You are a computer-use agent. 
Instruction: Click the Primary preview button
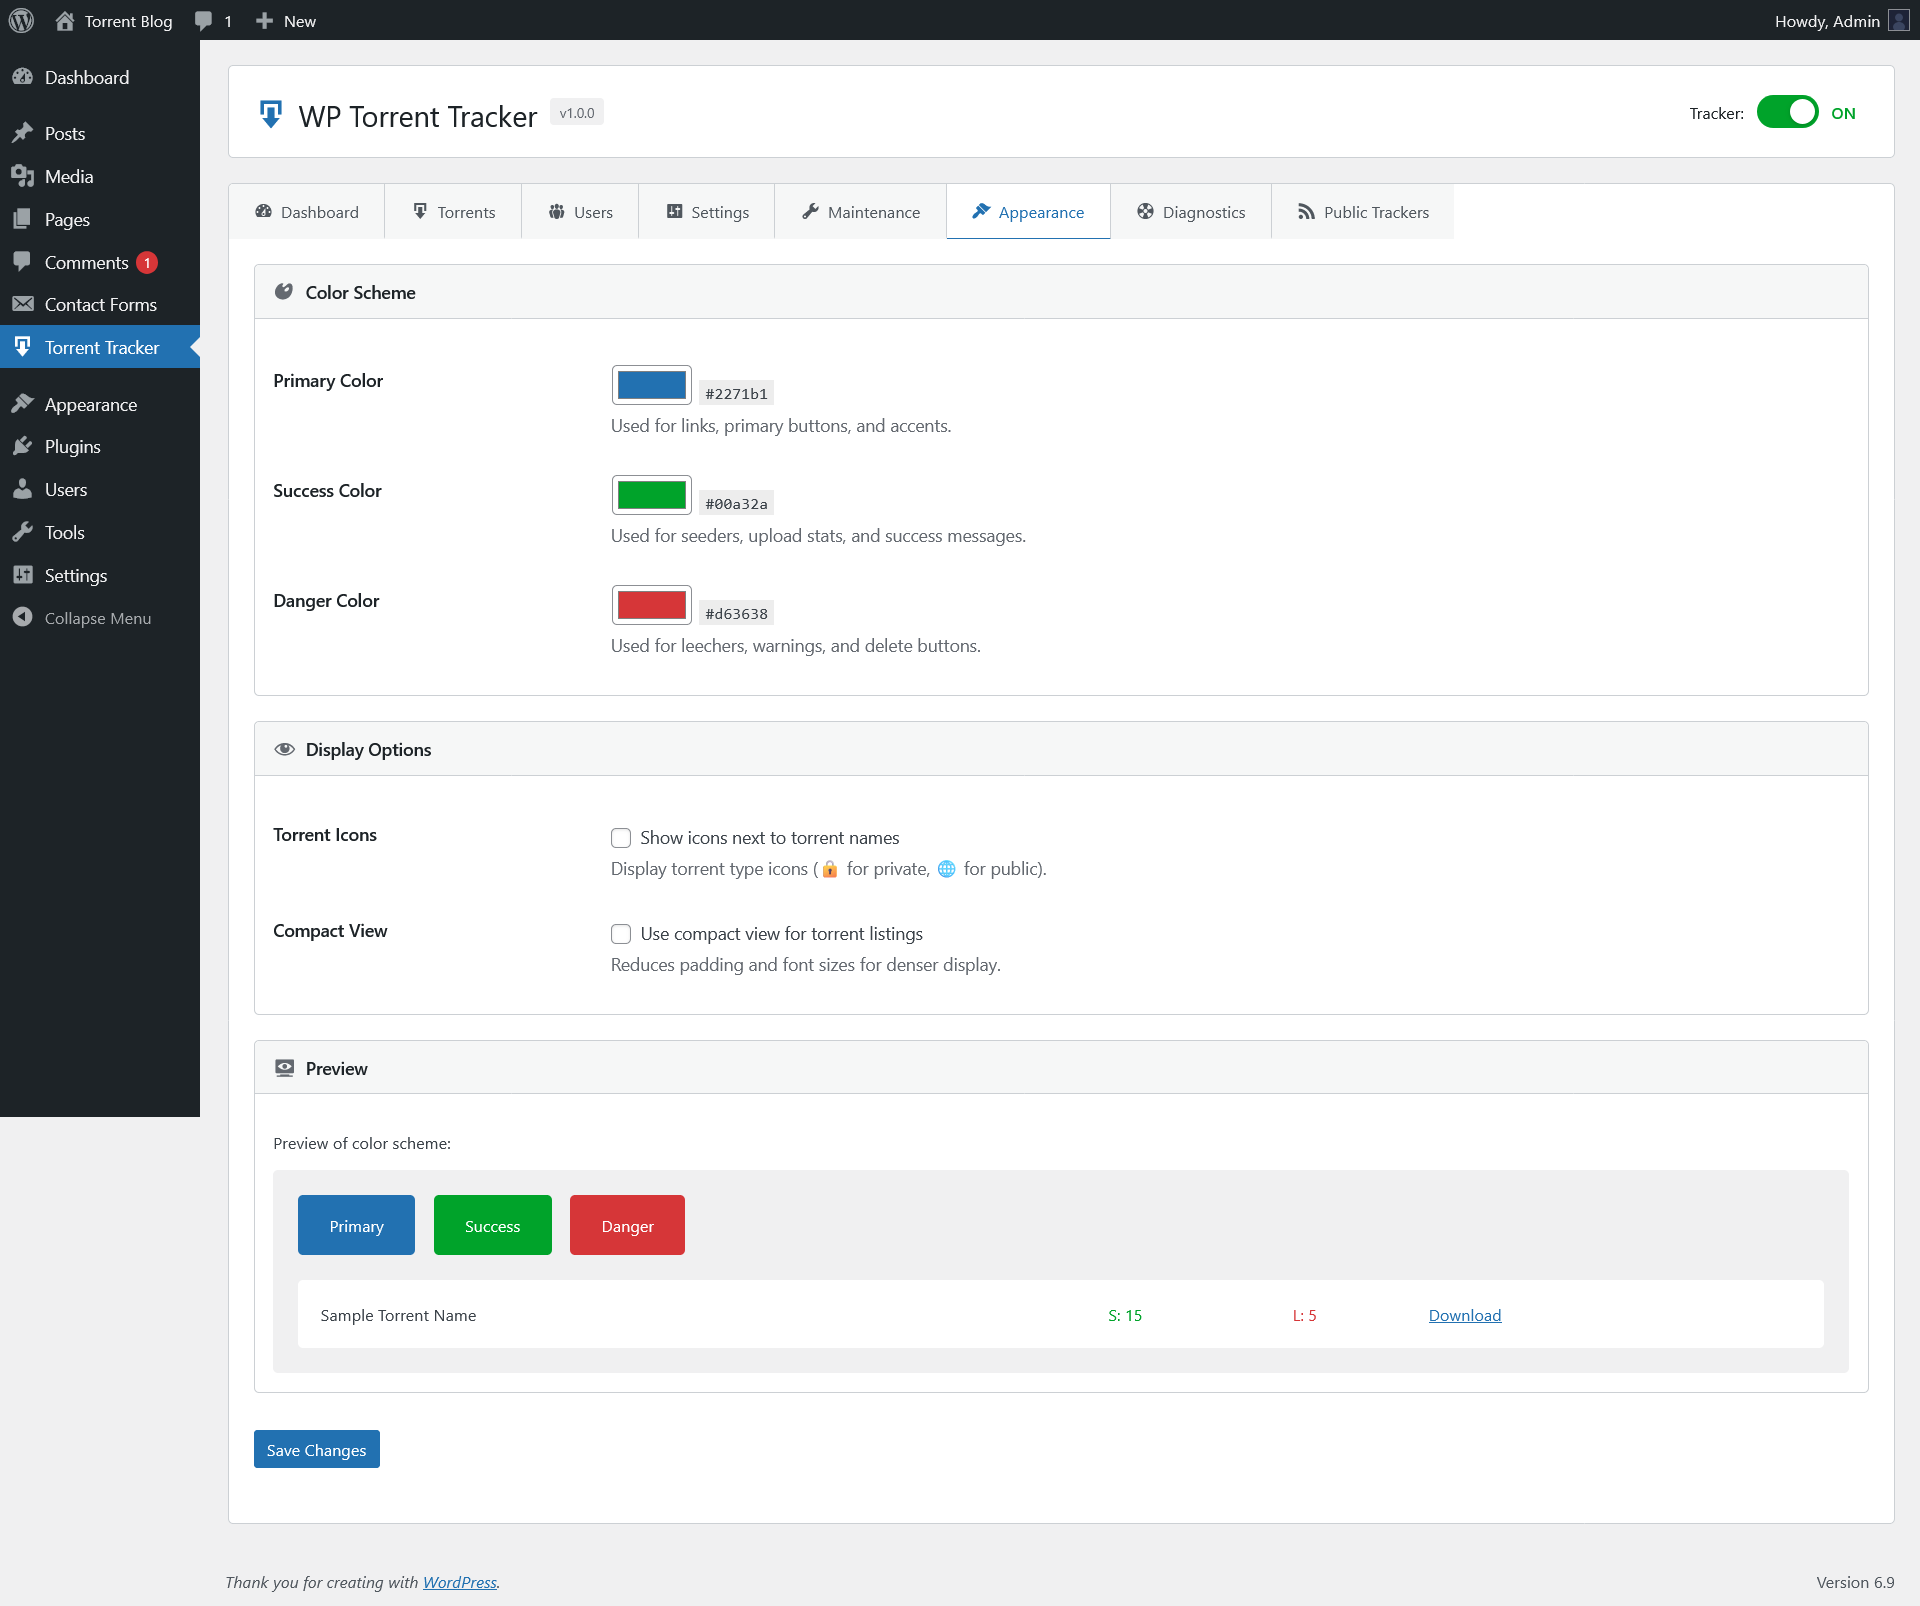(356, 1225)
